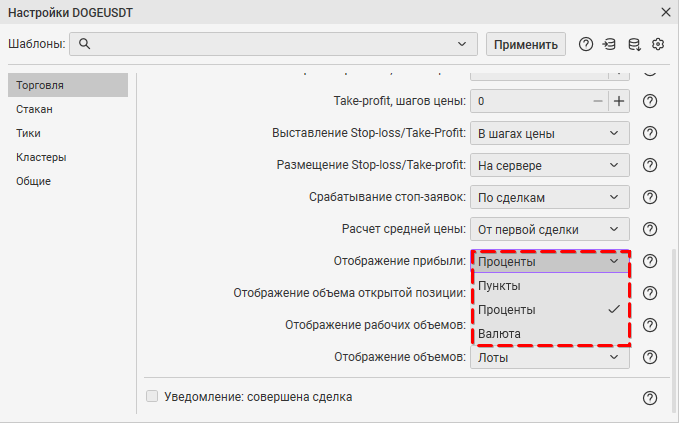Click help icon for совершена сделка notification
Screen dimensions: 679x423
650,398
